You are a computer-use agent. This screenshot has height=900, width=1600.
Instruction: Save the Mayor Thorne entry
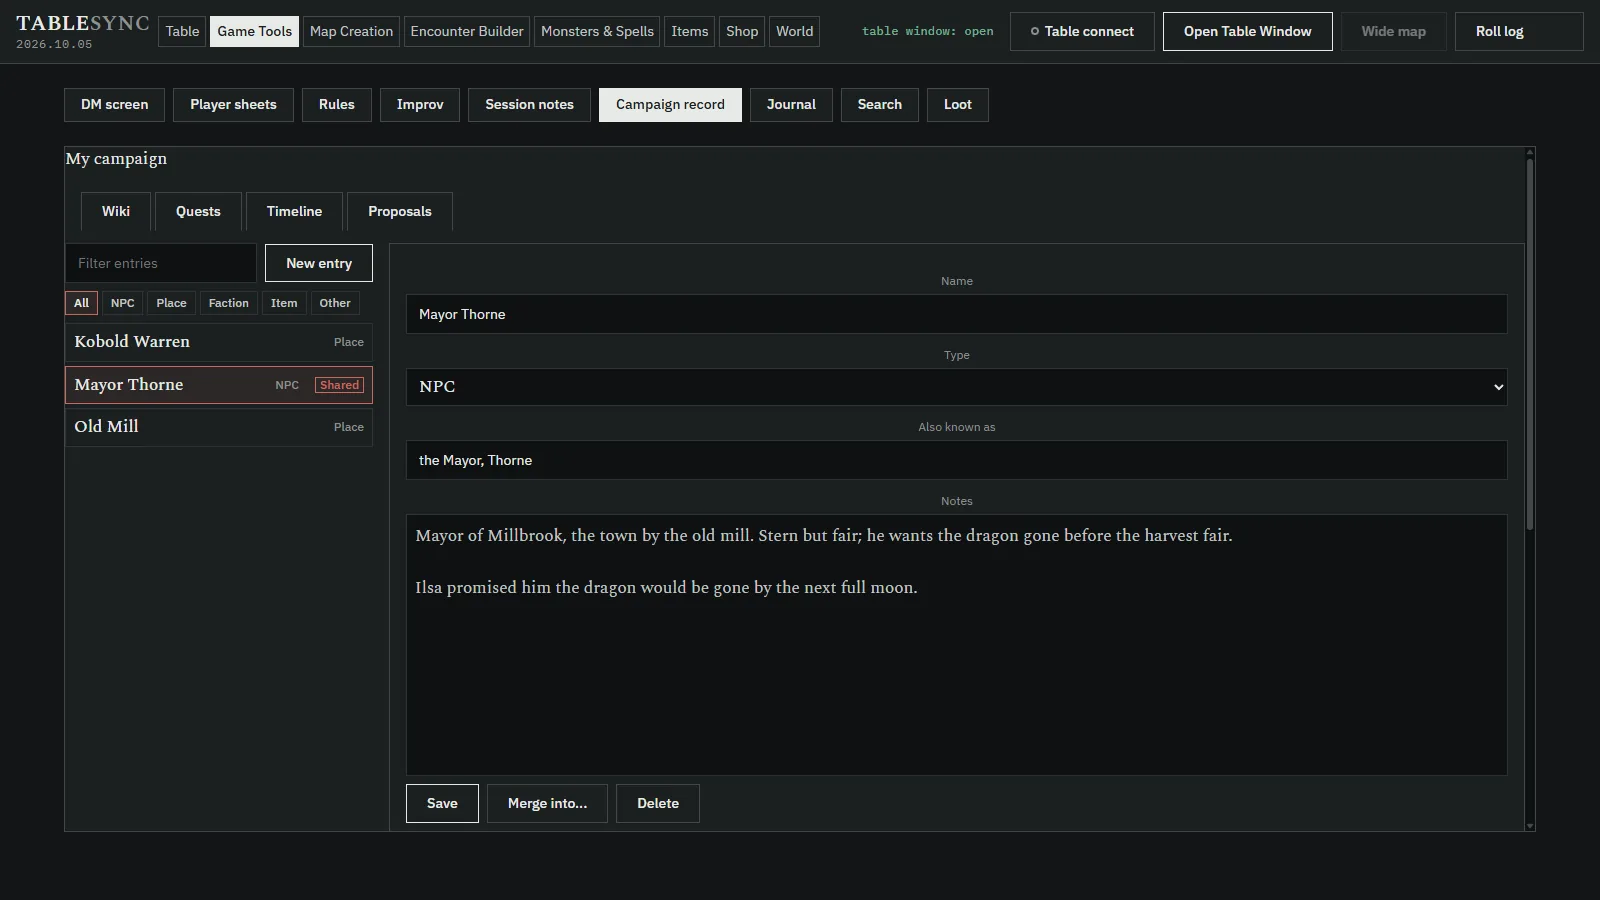[x=442, y=803]
